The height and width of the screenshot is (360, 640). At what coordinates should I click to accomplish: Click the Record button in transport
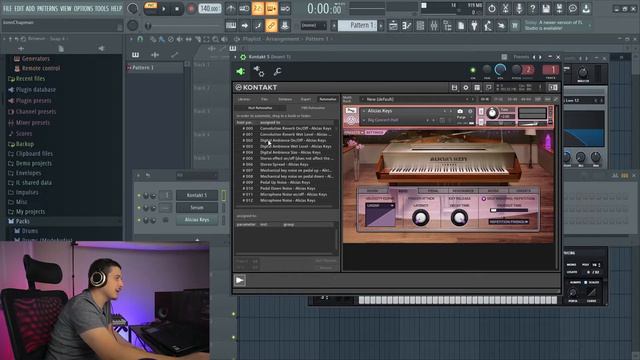point(191,9)
